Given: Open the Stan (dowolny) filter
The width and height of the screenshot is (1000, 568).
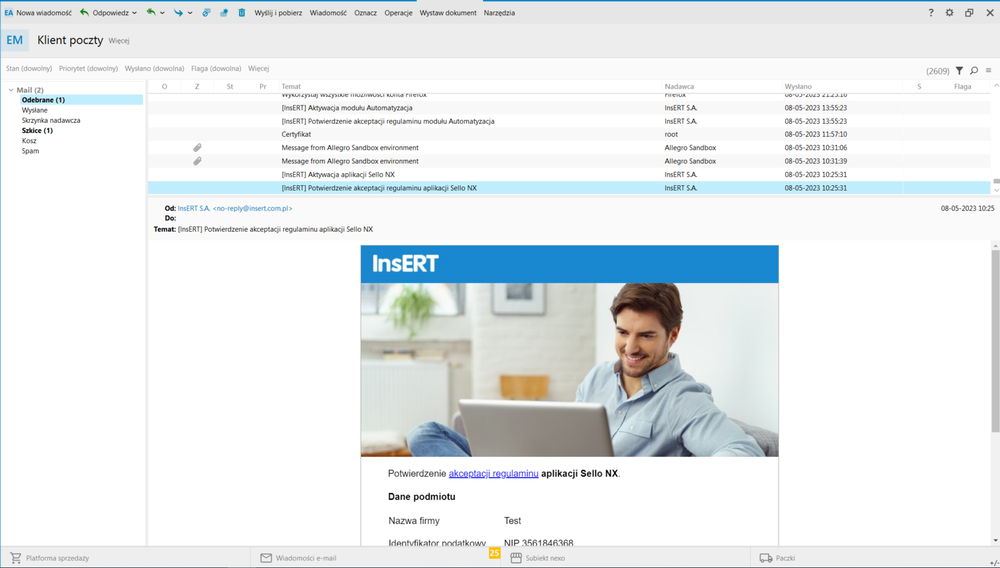Looking at the screenshot, I should (29, 69).
